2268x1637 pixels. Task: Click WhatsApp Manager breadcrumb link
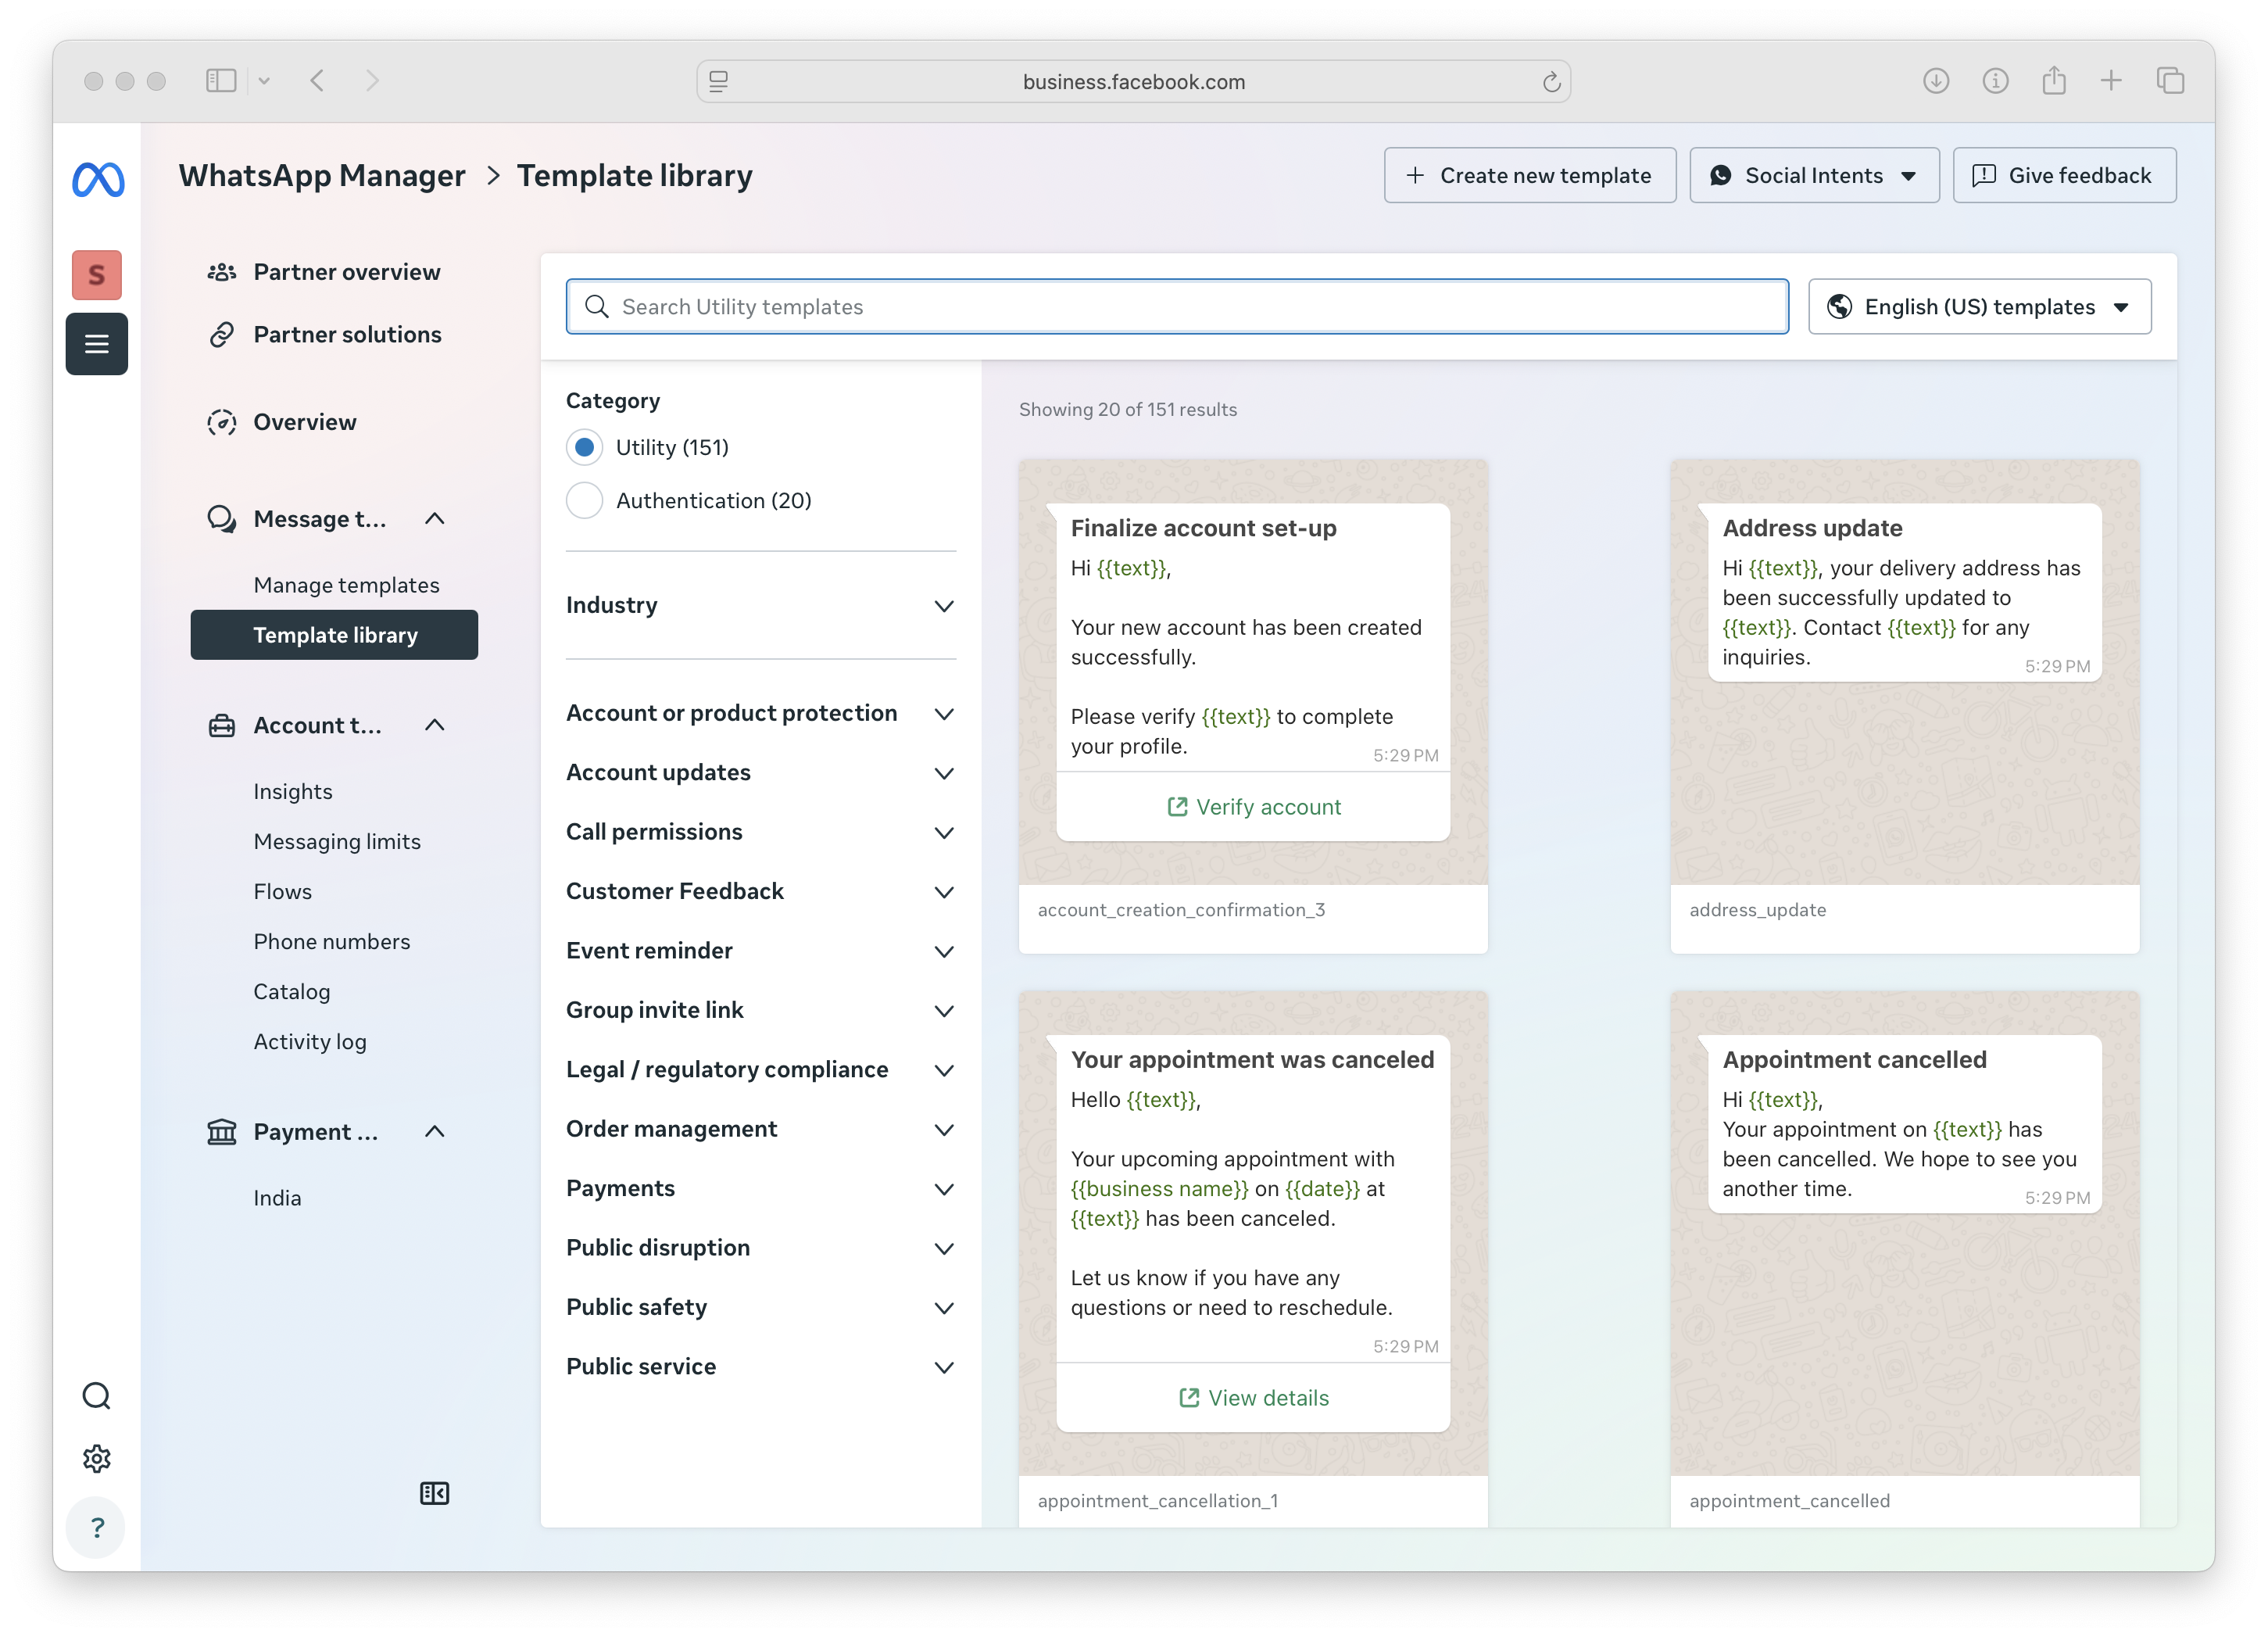click(321, 176)
